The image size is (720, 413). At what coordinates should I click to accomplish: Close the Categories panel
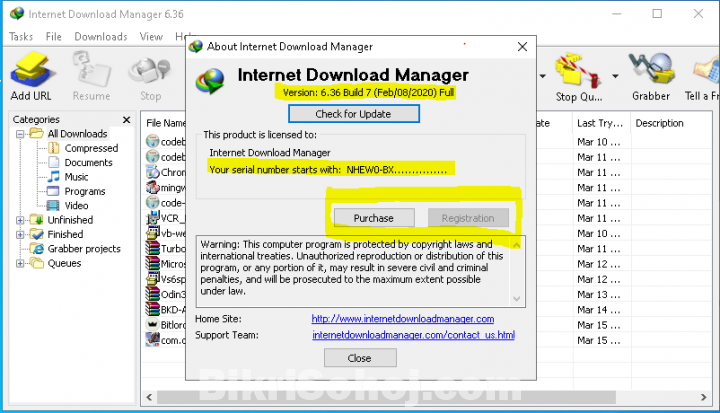[x=127, y=120]
